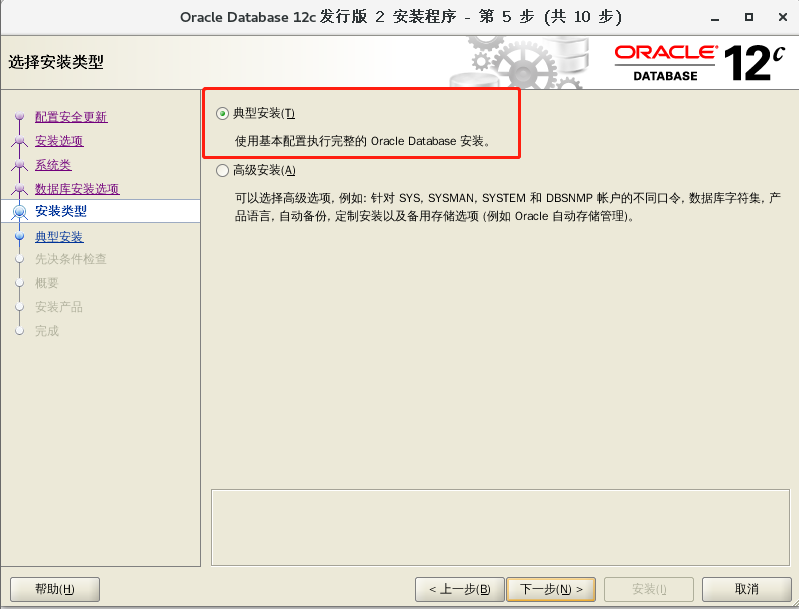Click the 概要 step entry
Screen dimensions: 799x609
(47, 283)
